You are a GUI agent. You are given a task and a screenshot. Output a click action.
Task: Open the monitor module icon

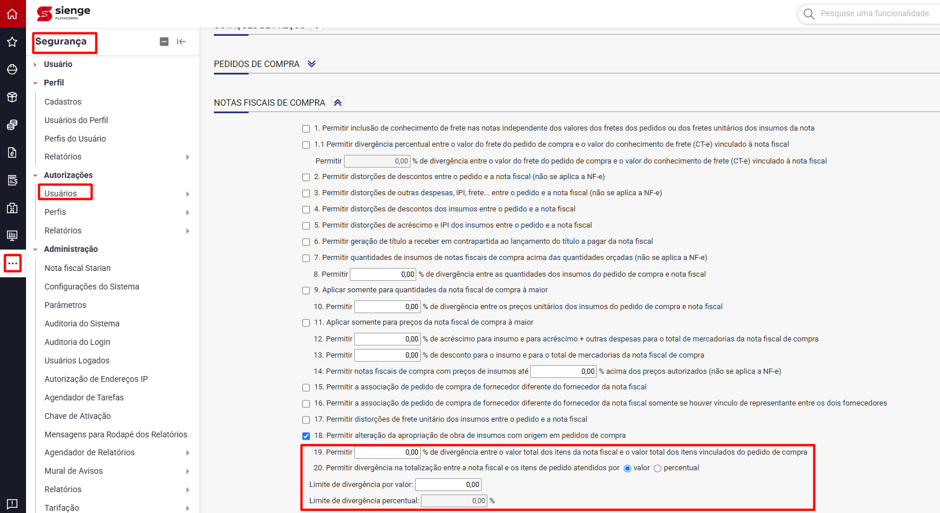point(12,236)
